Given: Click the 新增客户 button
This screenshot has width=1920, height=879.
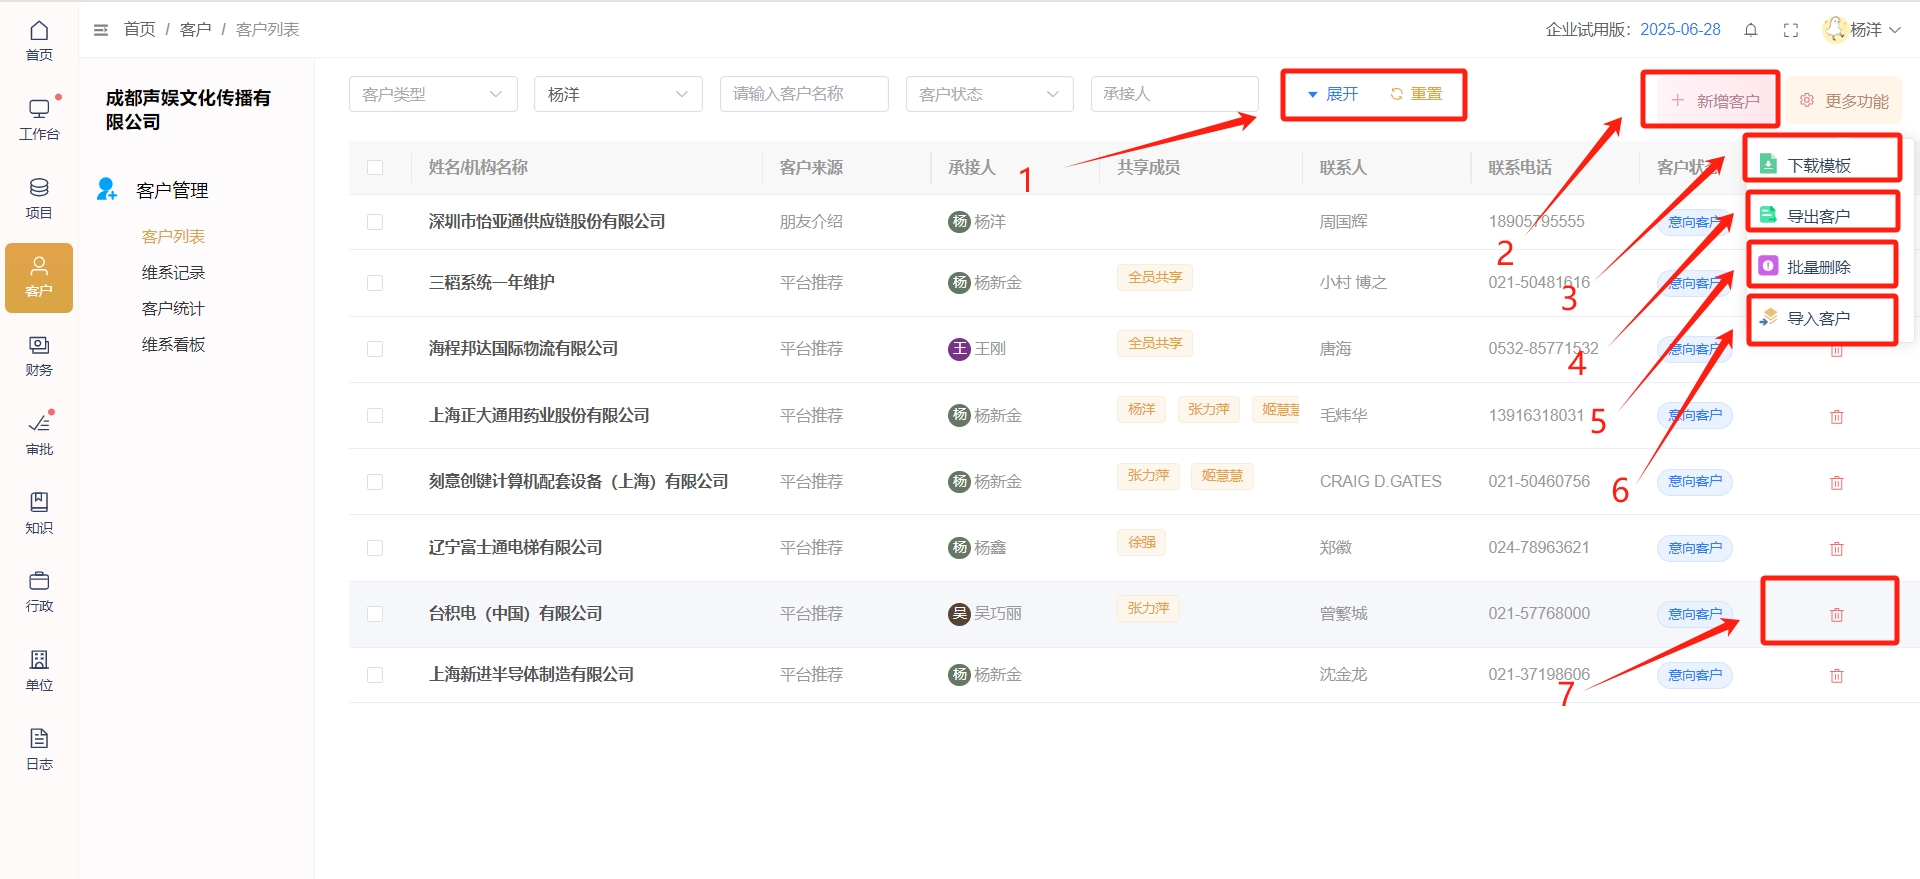Looking at the screenshot, I should tap(1714, 101).
